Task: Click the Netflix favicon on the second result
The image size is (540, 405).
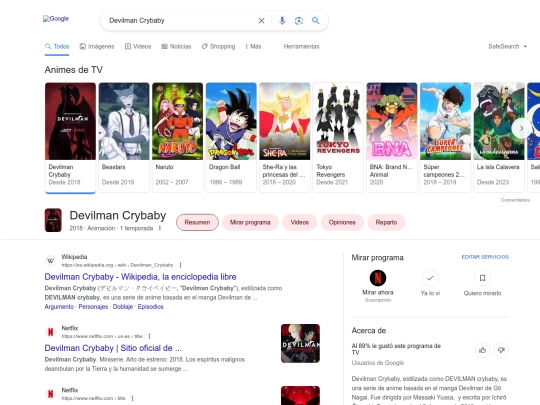Action: [x=51, y=332]
